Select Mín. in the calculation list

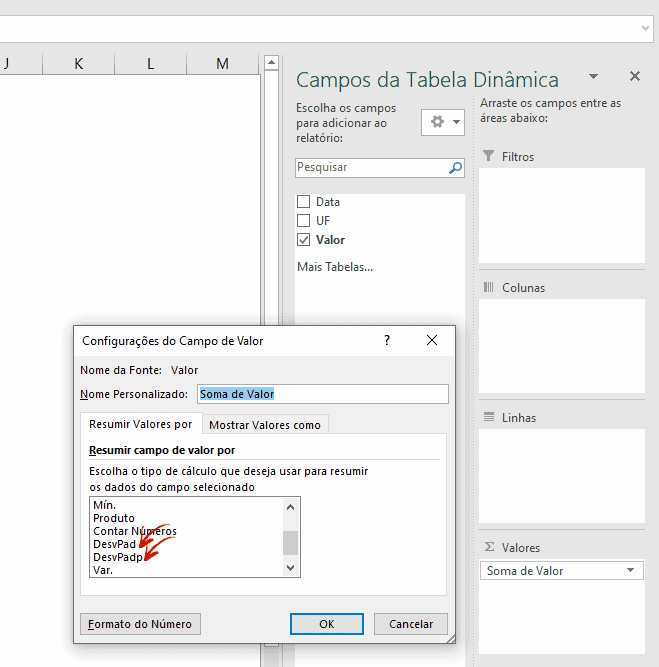104,505
